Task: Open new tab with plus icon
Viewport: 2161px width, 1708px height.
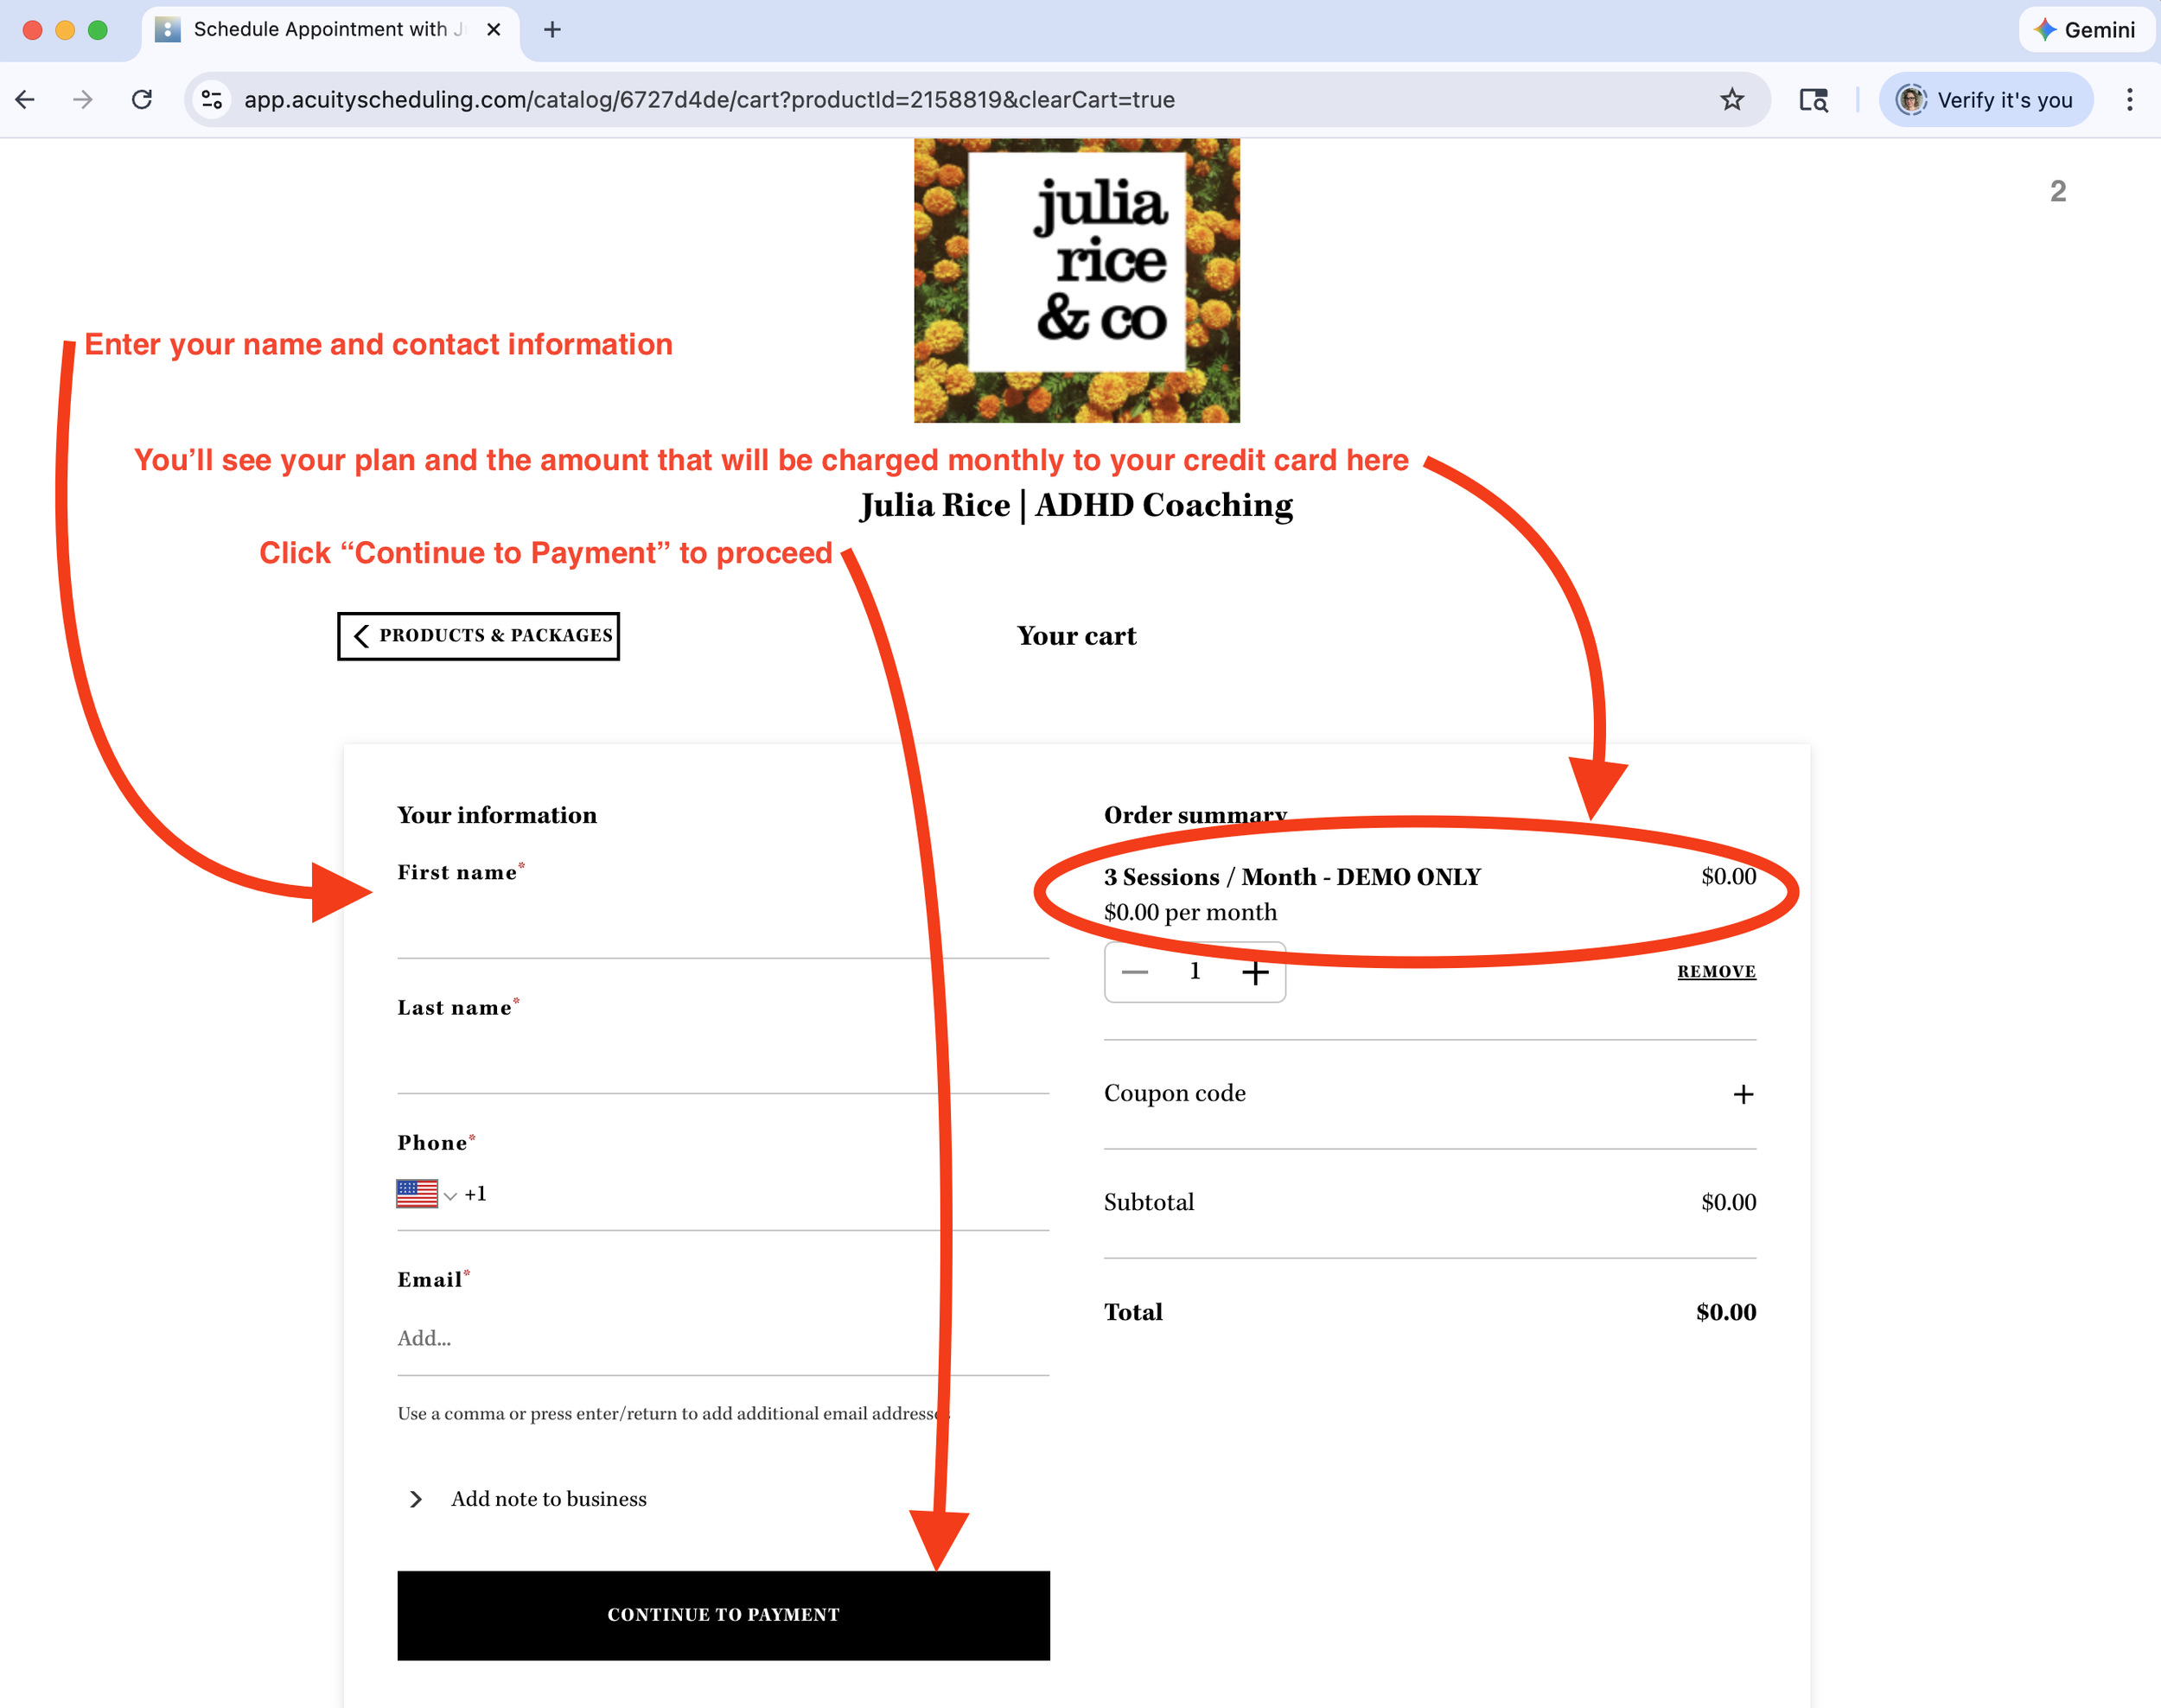Action: tap(552, 30)
